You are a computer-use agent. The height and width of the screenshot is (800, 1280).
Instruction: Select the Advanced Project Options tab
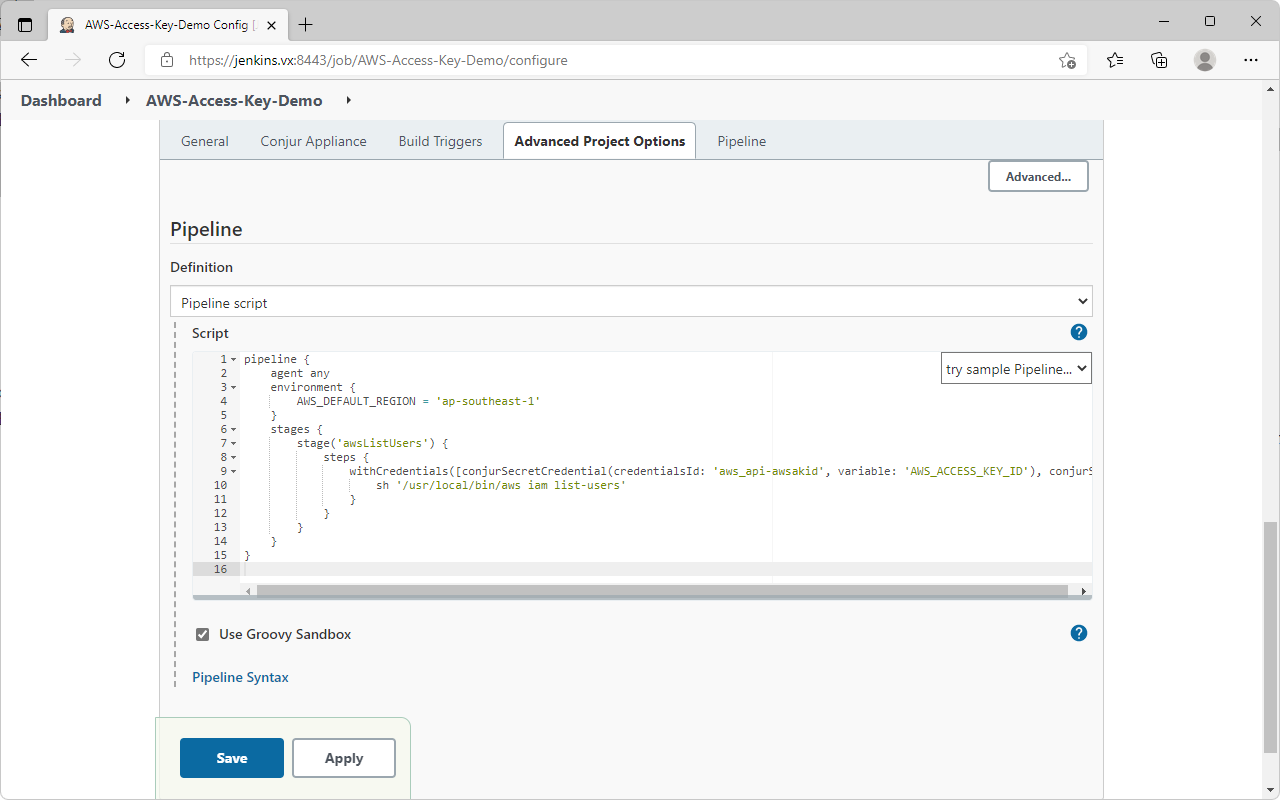[x=600, y=141]
